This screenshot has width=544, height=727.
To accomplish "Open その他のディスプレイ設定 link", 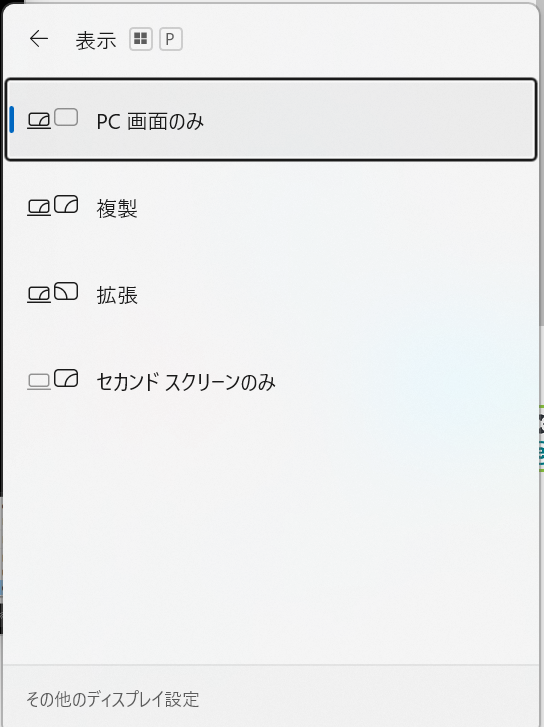I will click(x=113, y=699).
